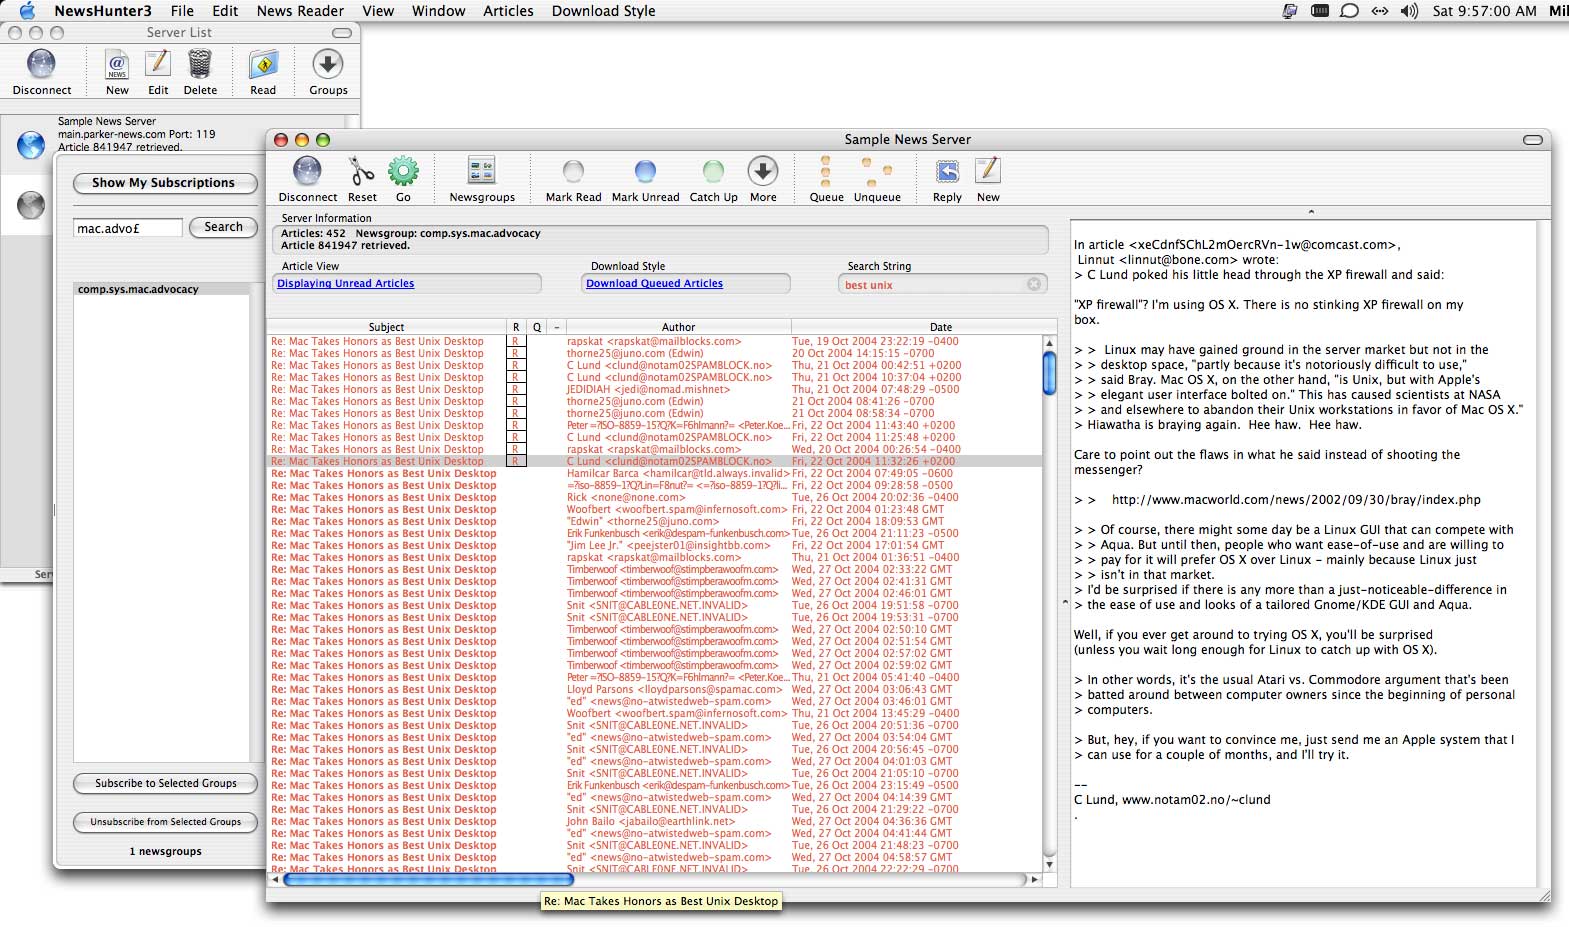This screenshot has width=1569, height=927.
Task: Open the File menu
Action: click(182, 11)
